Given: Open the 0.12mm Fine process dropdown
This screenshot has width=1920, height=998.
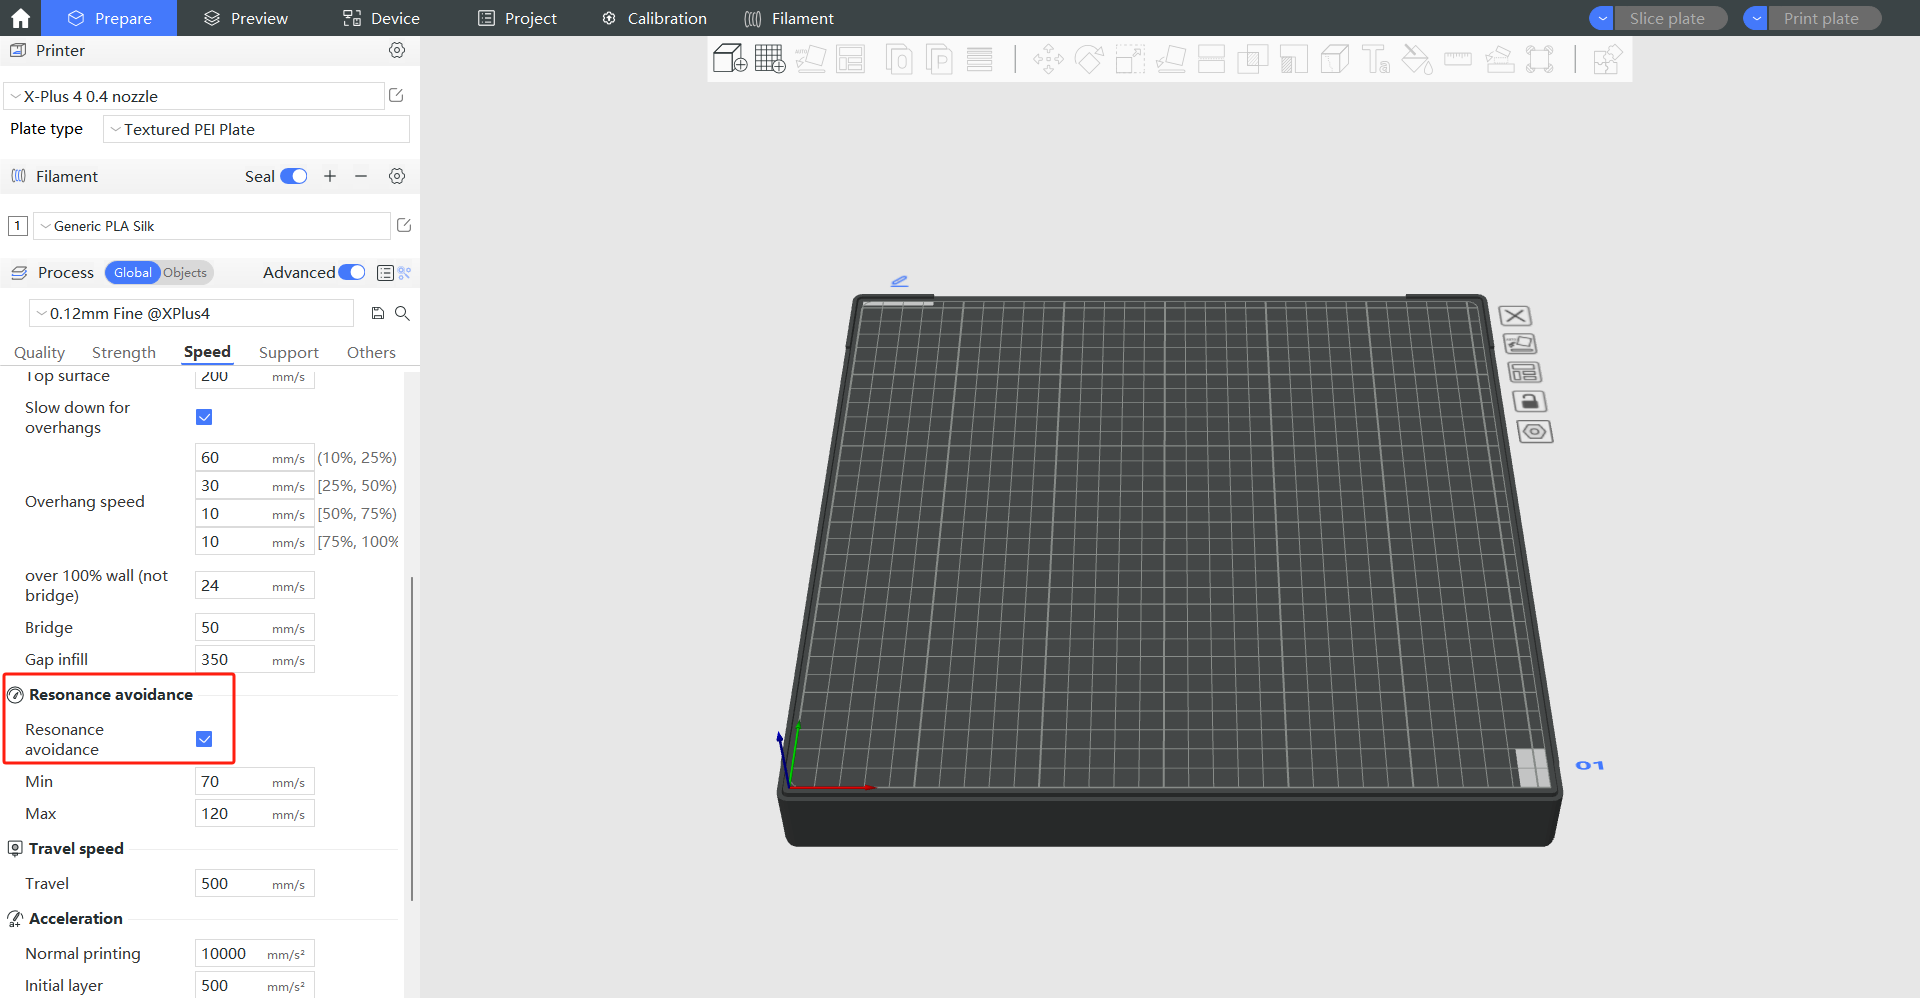Looking at the screenshot, I should point(191,313).
